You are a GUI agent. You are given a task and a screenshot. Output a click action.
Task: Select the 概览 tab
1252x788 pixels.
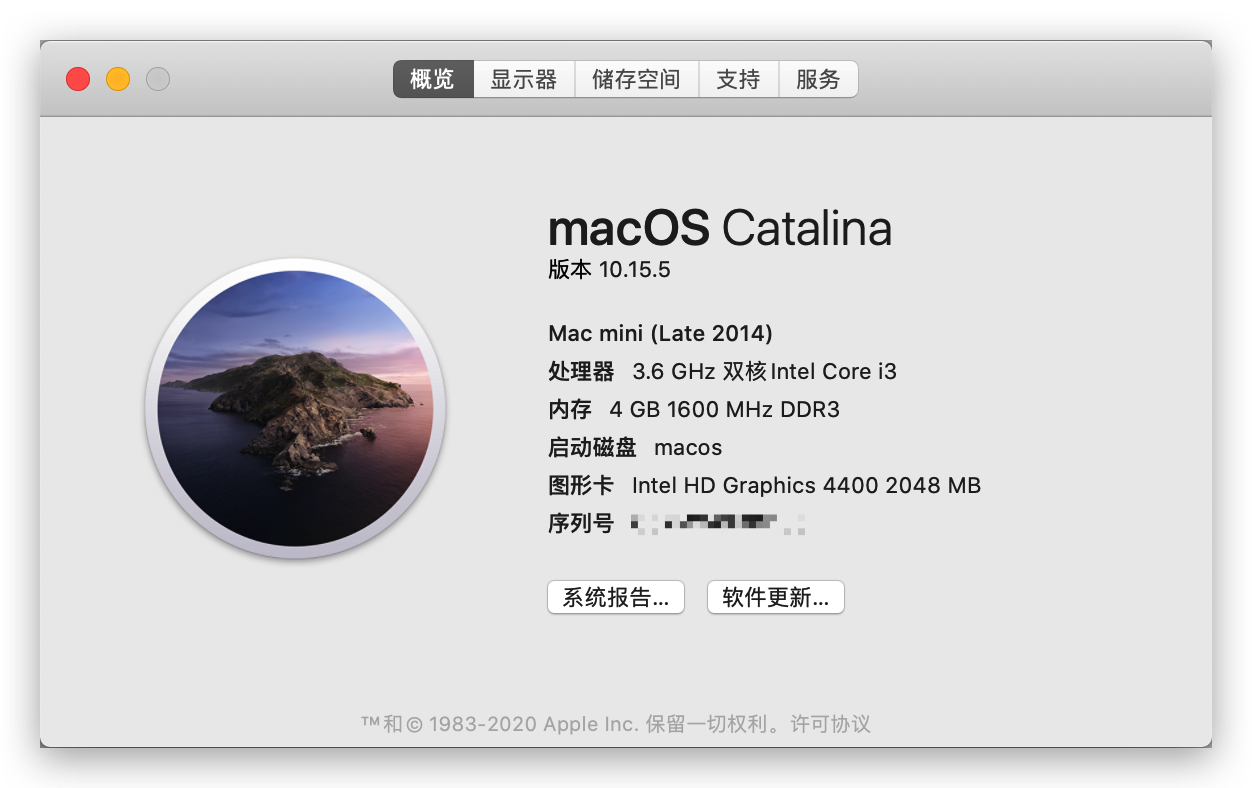[433, 79]
